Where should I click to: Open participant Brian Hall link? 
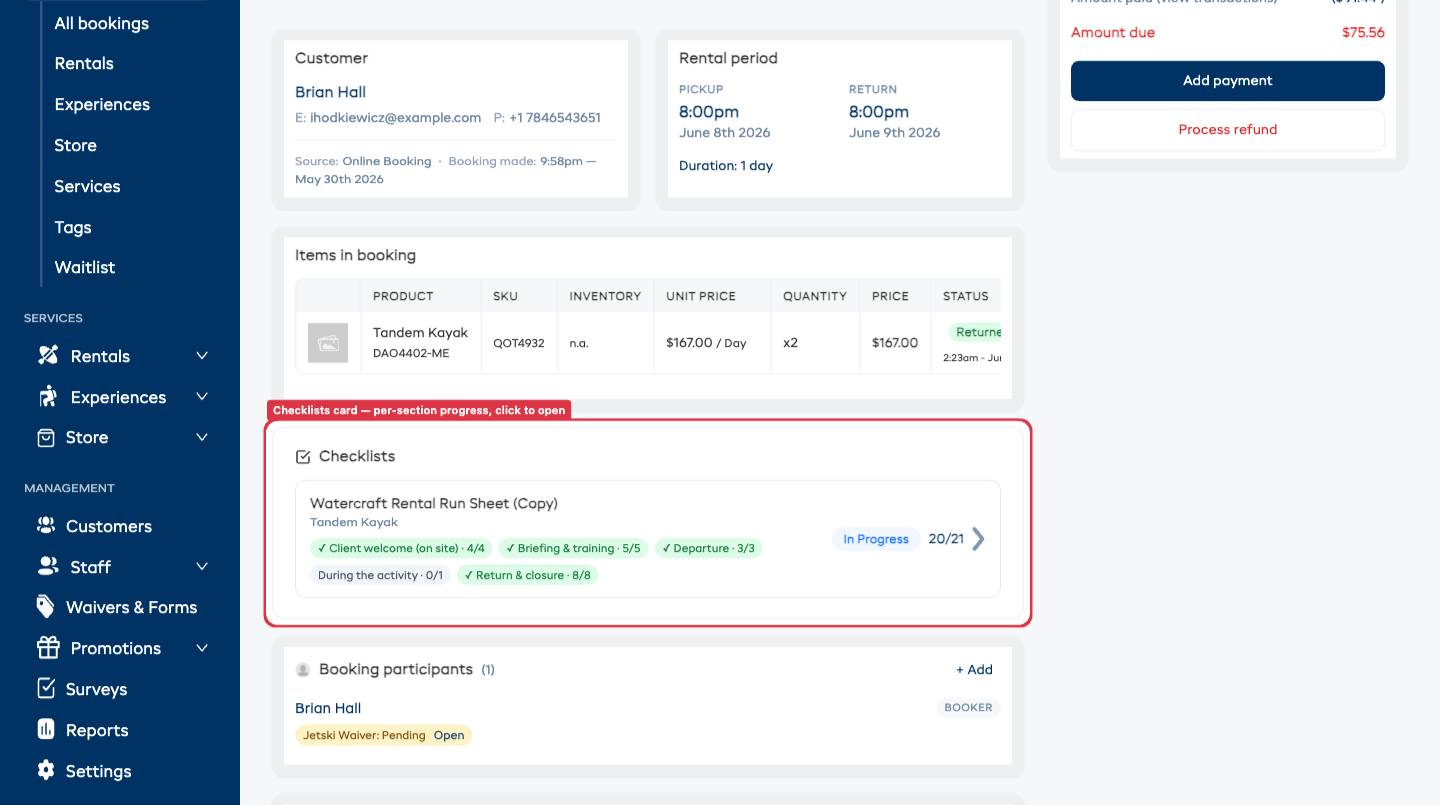point(328,708)
